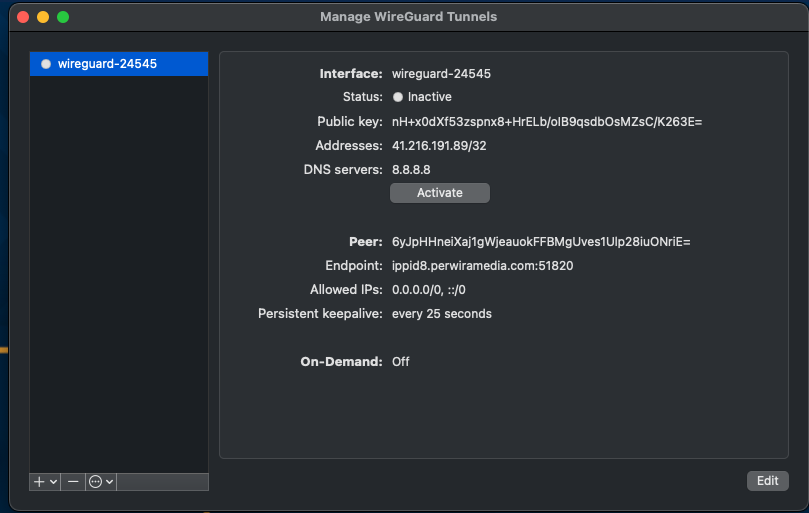Click the empty area of the tunnel list
The height and width of the screenshot is (513, 809).
coord(118,270)
